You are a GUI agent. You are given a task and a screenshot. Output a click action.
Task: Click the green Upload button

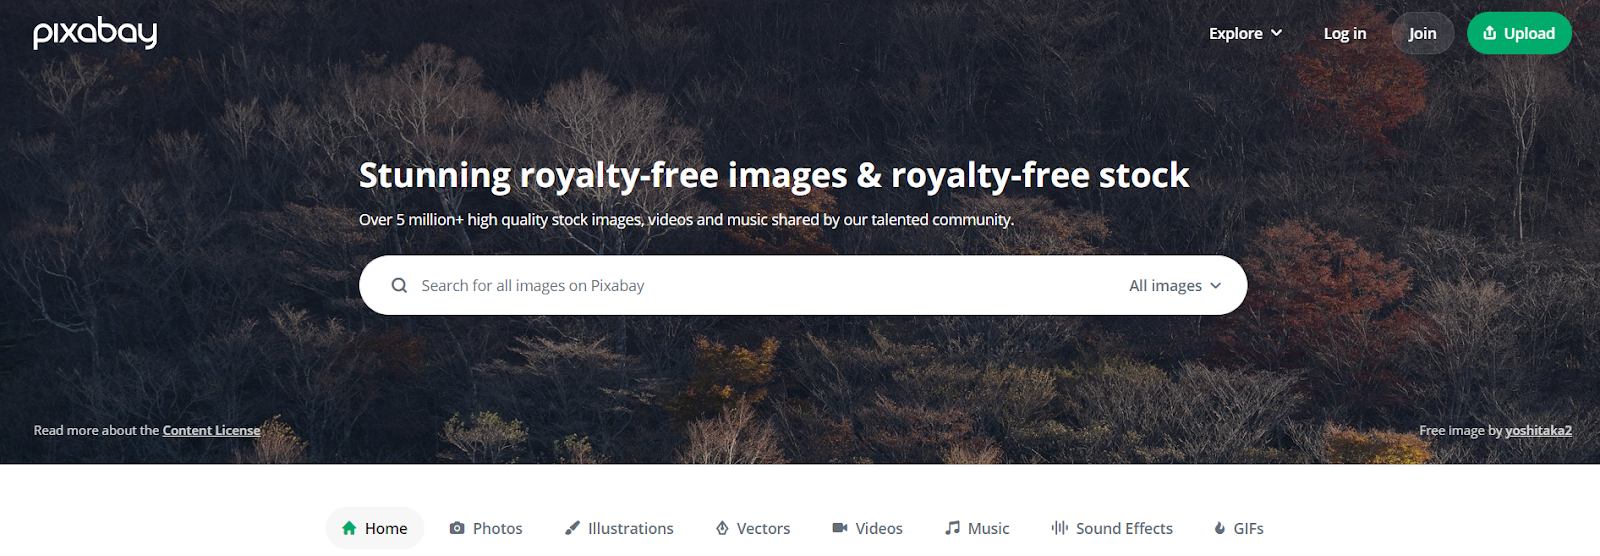pyautogui.click(x=1519, y=33)
